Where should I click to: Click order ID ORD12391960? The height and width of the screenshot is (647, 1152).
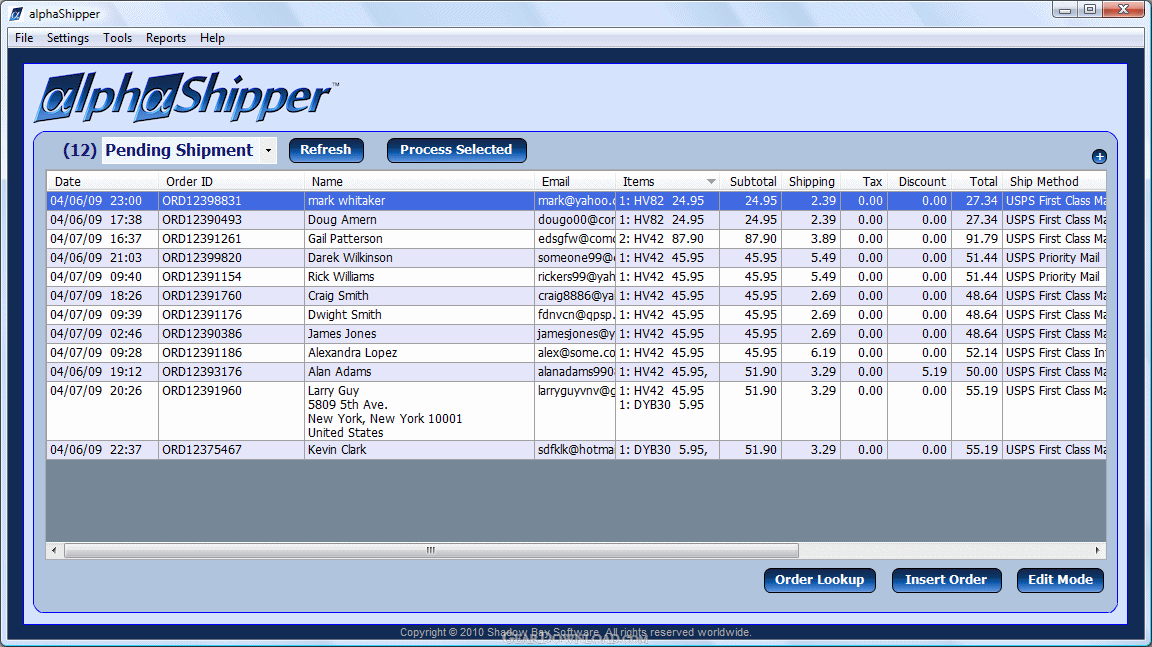[202, 391]
